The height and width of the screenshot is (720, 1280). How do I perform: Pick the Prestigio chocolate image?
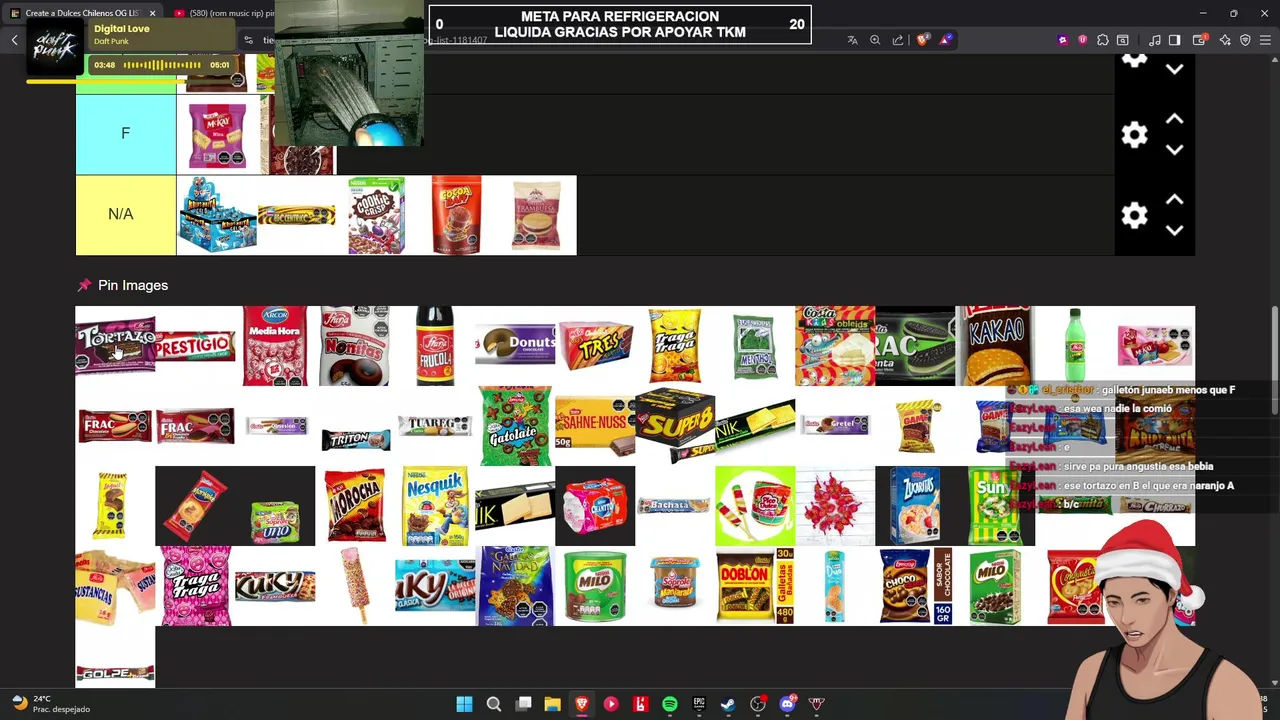click(195, 346)
